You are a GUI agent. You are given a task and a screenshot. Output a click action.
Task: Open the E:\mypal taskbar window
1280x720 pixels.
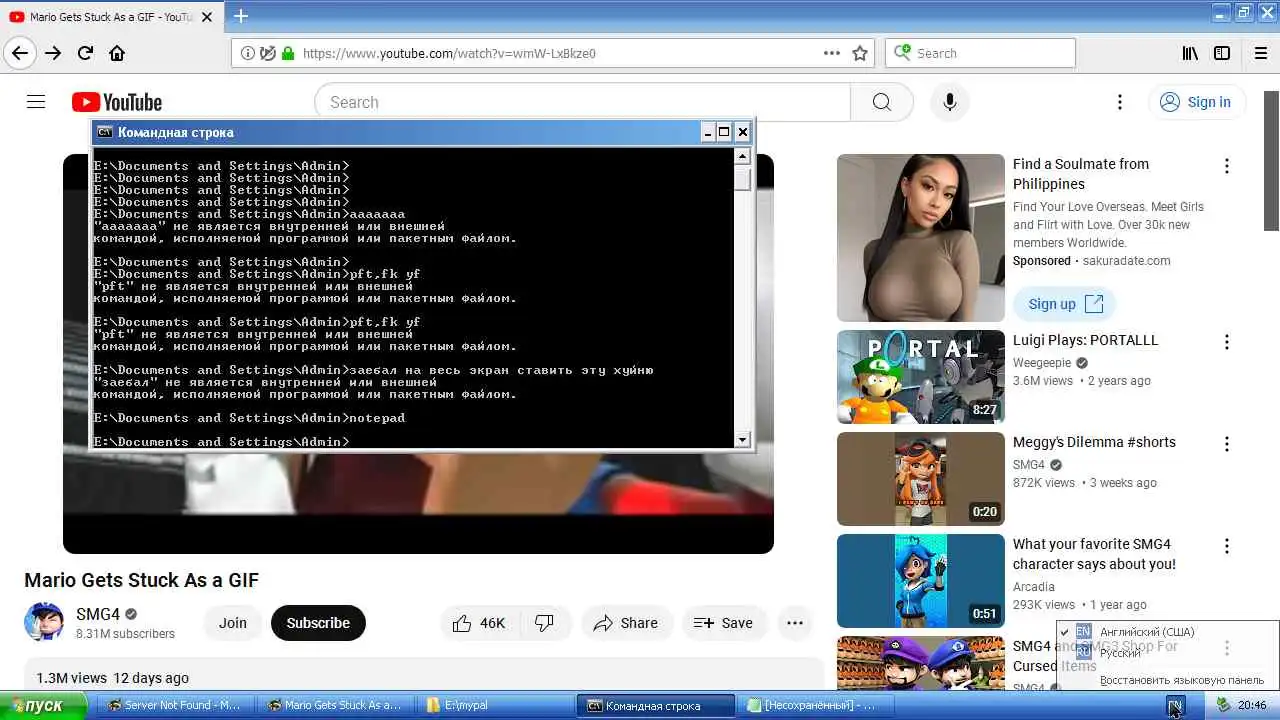[x=494, y=705]
